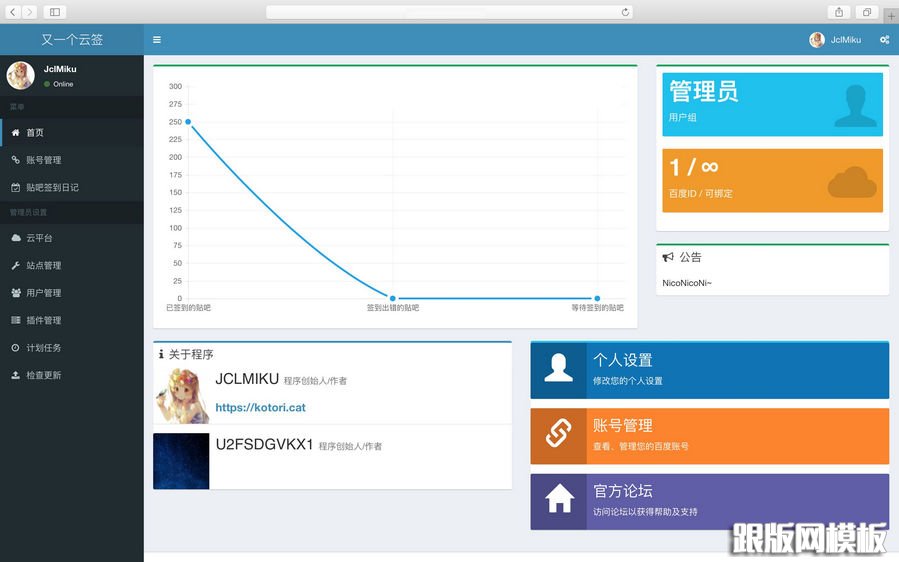
Task: Click the link icon beside 账号管理 in sidebar
Action: click(x=15, y=160)
